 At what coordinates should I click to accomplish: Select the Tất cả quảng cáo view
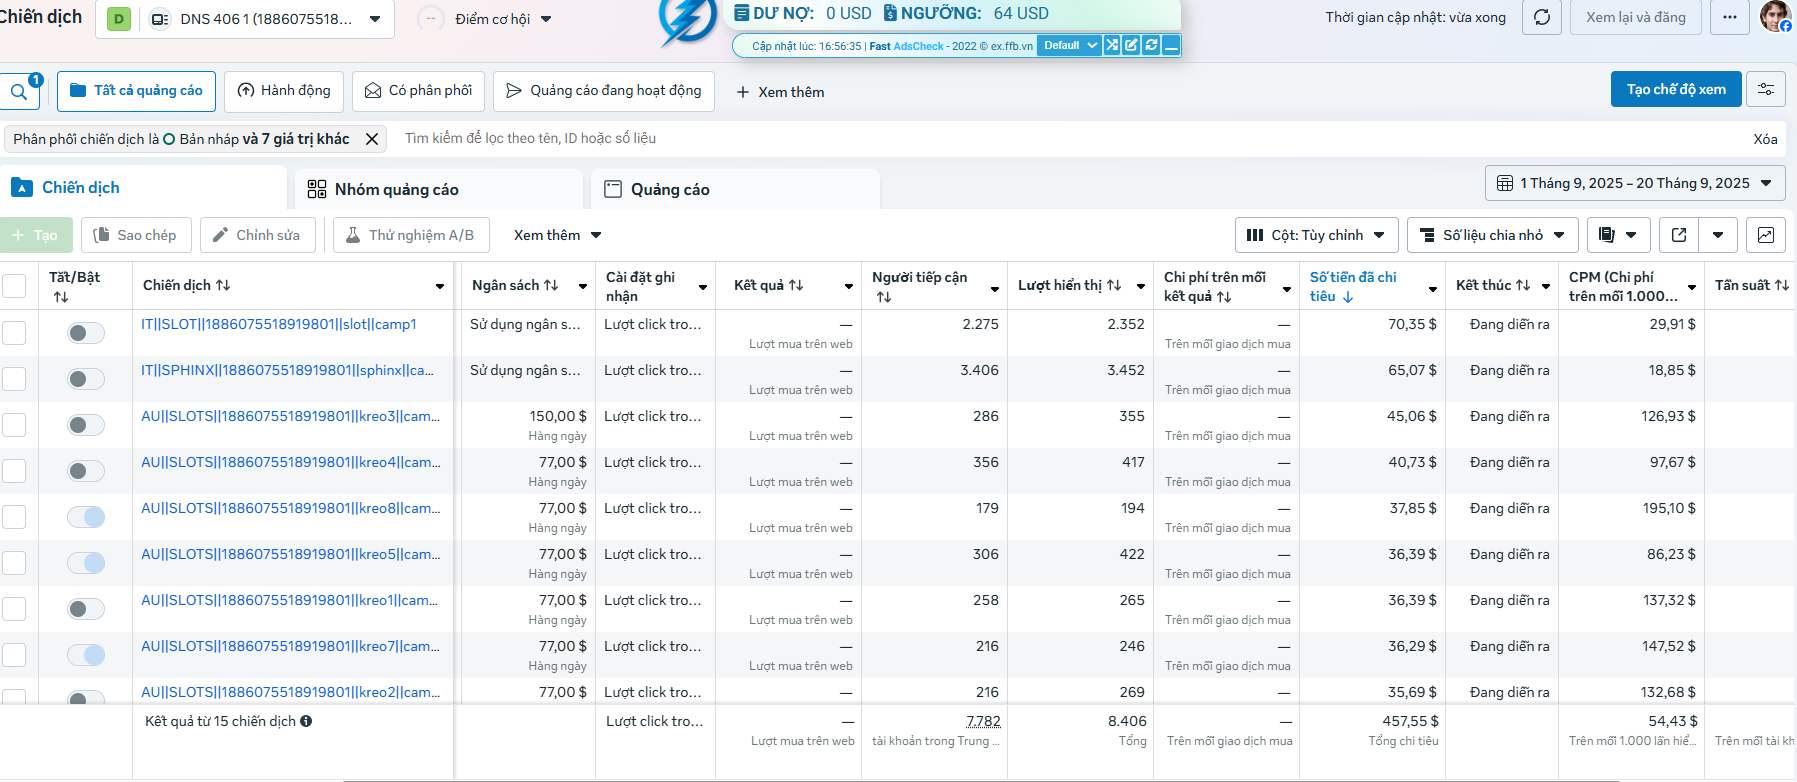[136, 91]
